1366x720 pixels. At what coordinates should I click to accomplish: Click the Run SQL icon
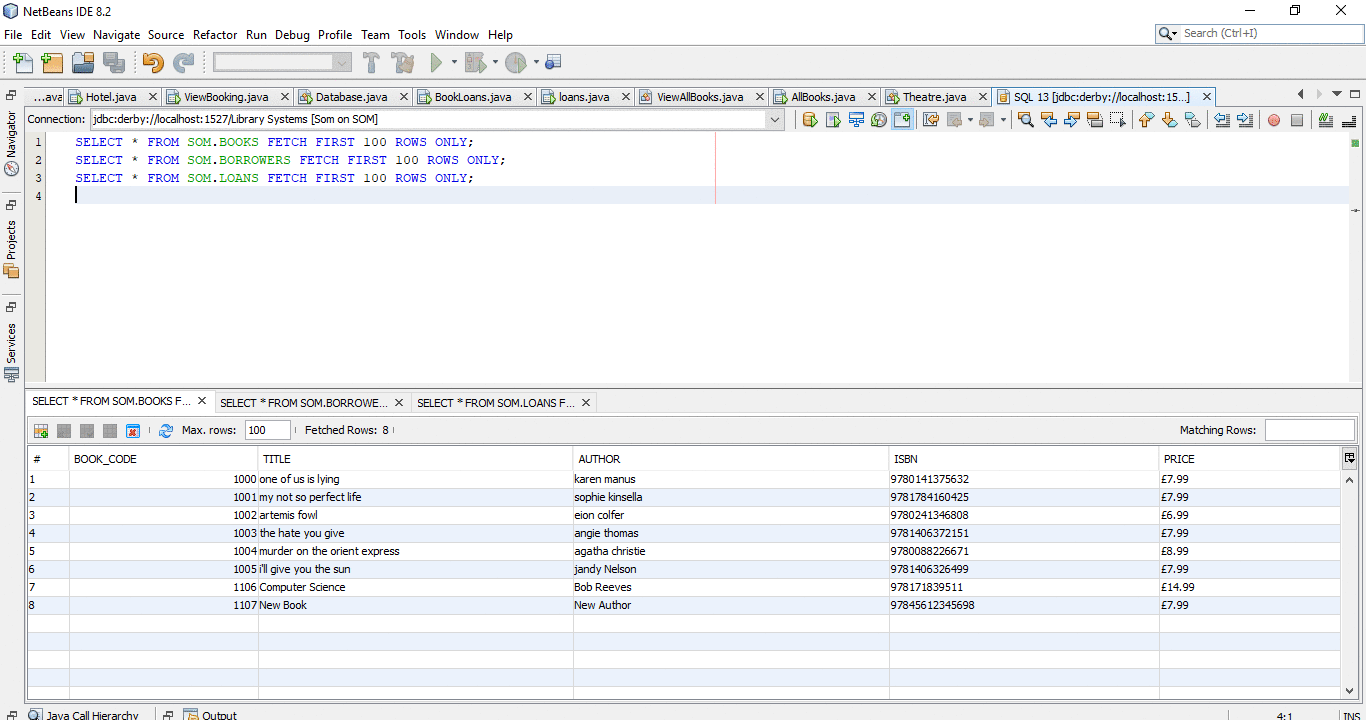(810, 120)
